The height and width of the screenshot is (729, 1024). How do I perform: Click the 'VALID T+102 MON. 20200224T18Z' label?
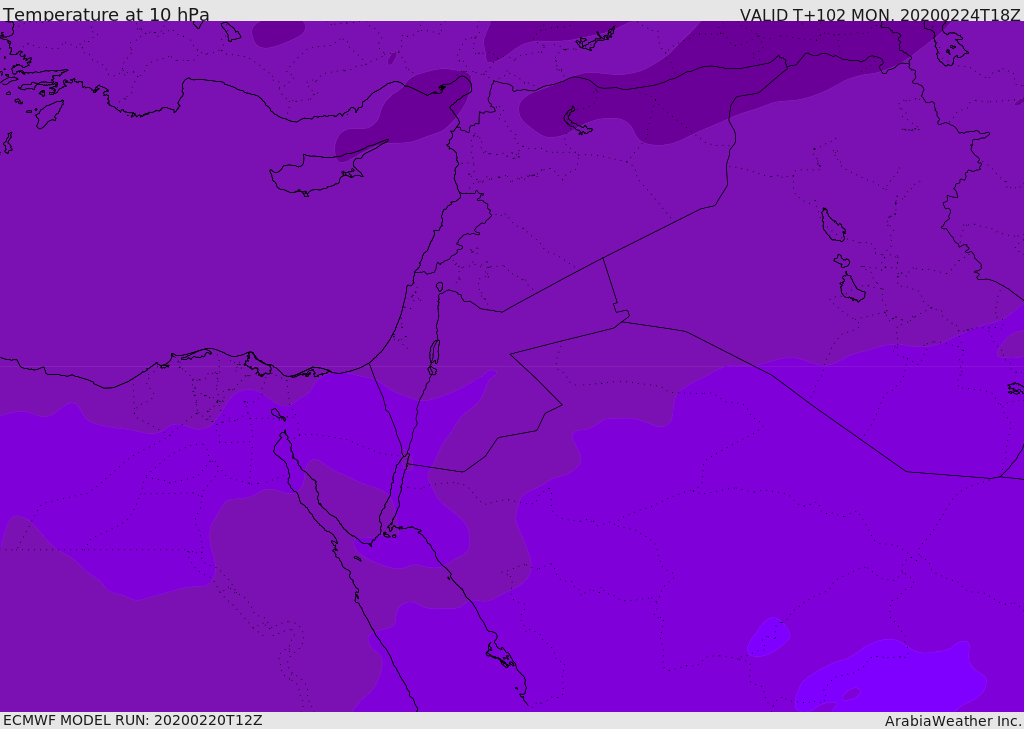tap(880, 14)
